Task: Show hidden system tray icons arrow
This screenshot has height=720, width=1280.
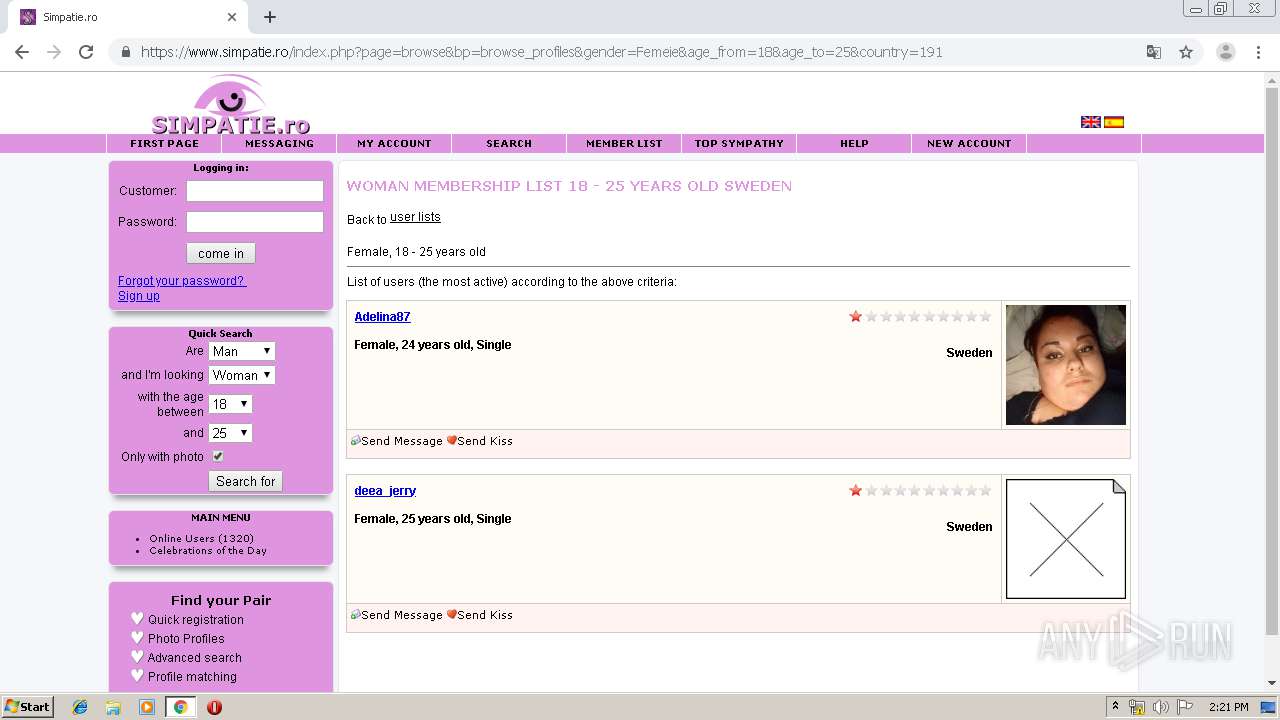Action: 1115,707
